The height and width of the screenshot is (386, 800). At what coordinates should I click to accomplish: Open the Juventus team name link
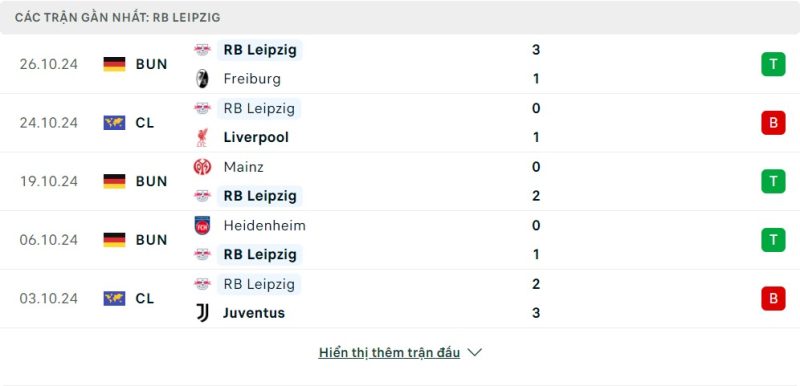[254, 313]
